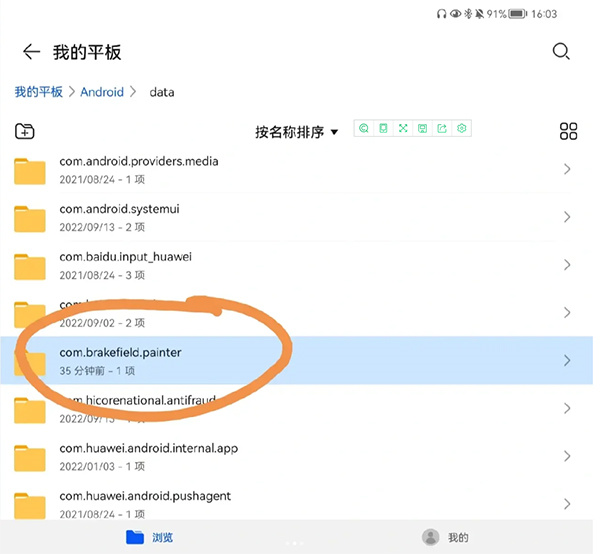This screenshot has height=554, width=600.
Task: Expand the com.huawei.android.pushagent chevron
Action: coord(567,504)
